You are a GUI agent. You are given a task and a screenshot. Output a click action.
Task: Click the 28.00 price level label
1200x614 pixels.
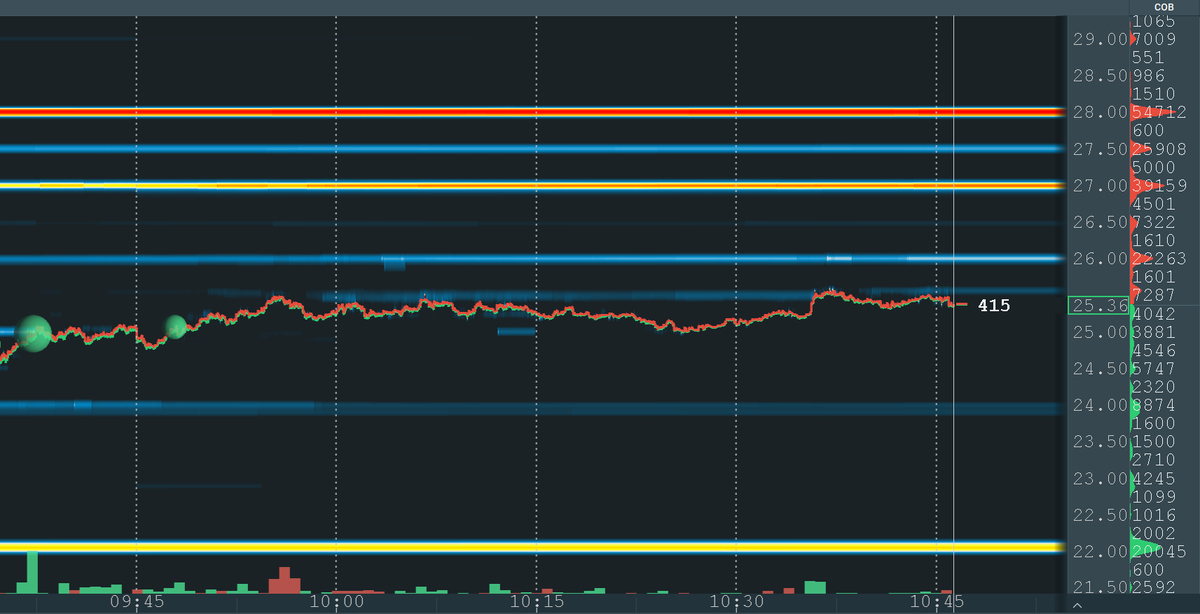tap(1100, 112)
